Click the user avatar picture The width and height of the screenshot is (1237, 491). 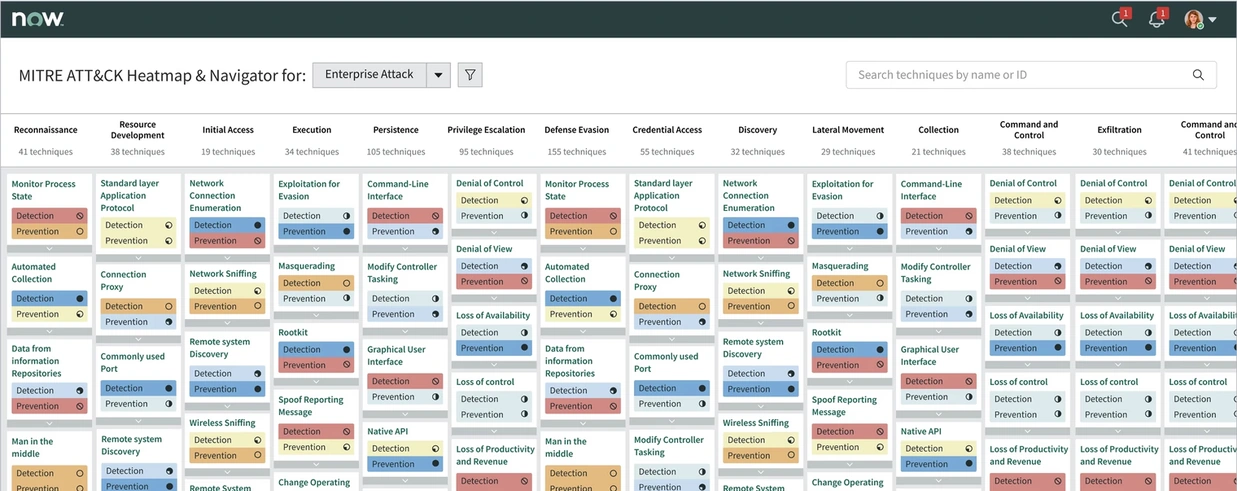tap(1193, 19)
